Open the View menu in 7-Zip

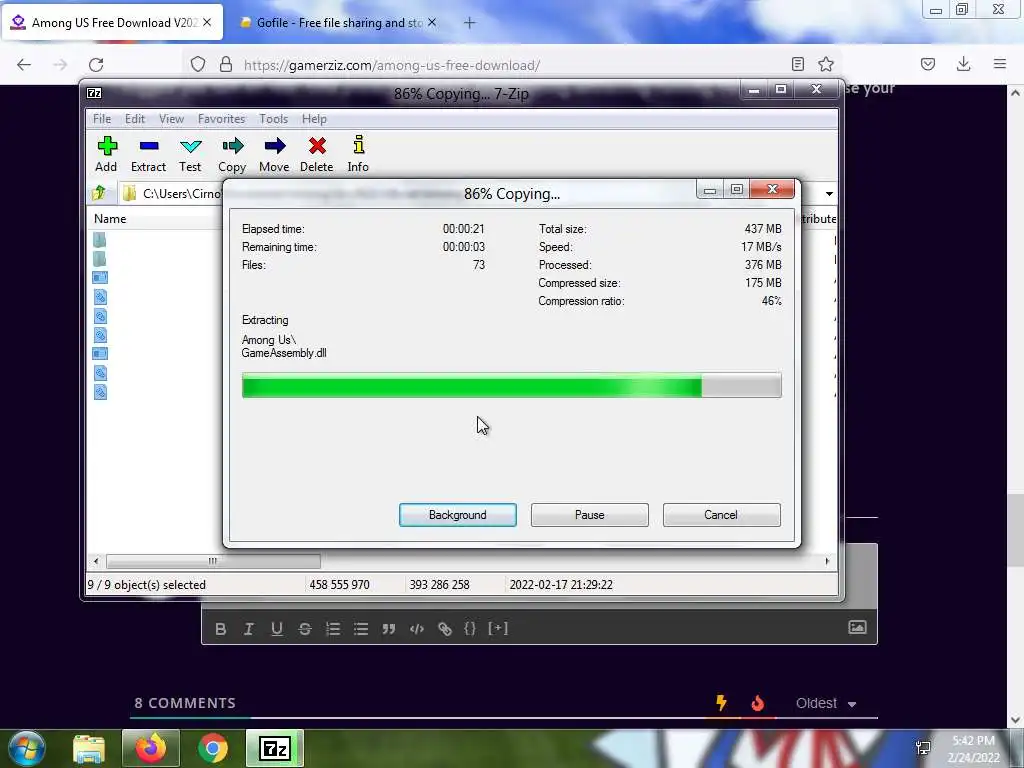click(x=171, y=119)
